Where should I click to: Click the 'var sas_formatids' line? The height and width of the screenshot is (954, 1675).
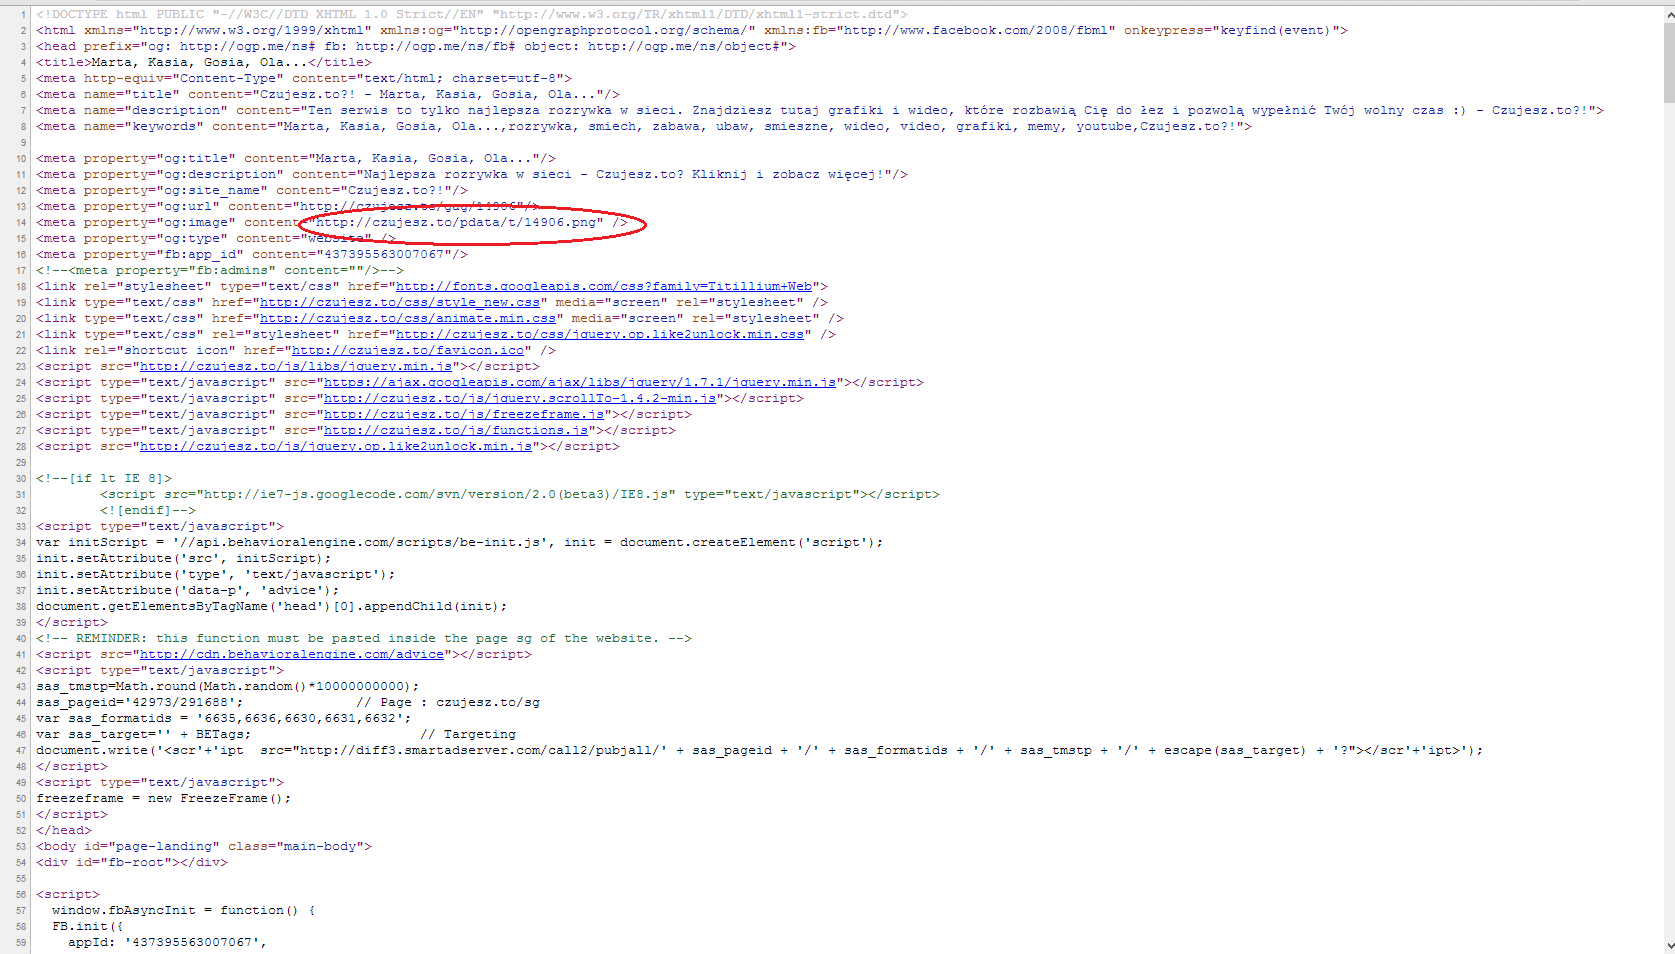click(x=224, y=718)
